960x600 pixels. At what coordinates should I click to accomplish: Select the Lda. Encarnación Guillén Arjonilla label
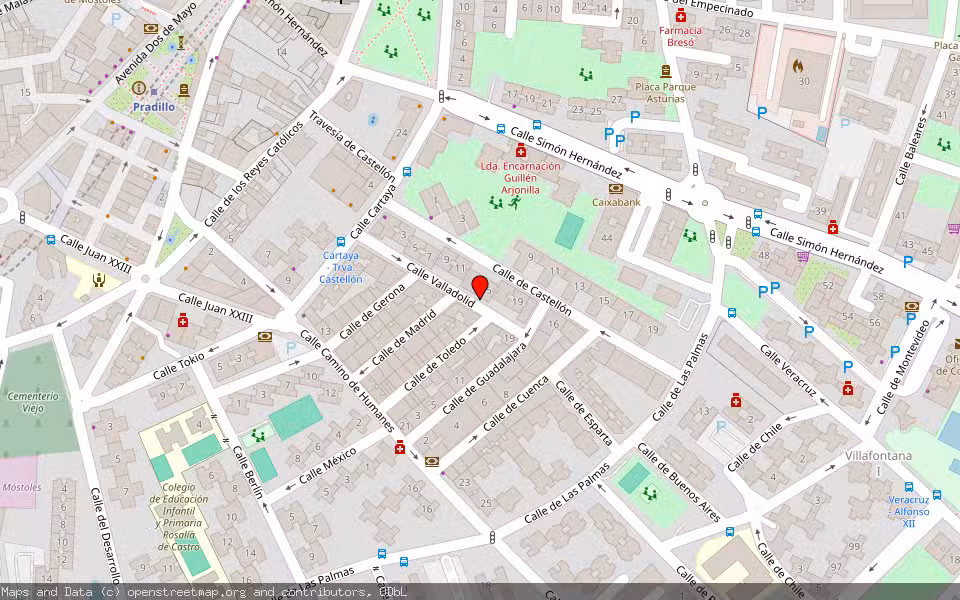(x=521, y=177)
